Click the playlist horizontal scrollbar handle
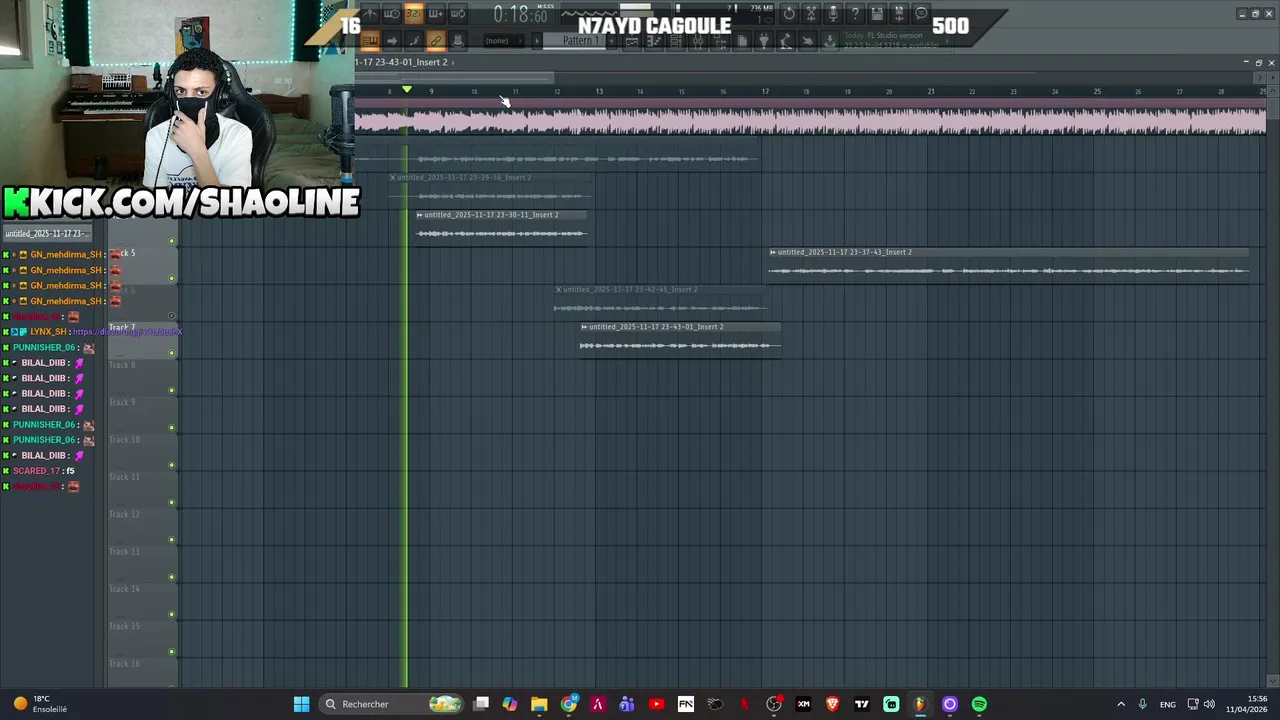Image resolution: width=1280 pixels, height=720 pixels. coord(455,76)
